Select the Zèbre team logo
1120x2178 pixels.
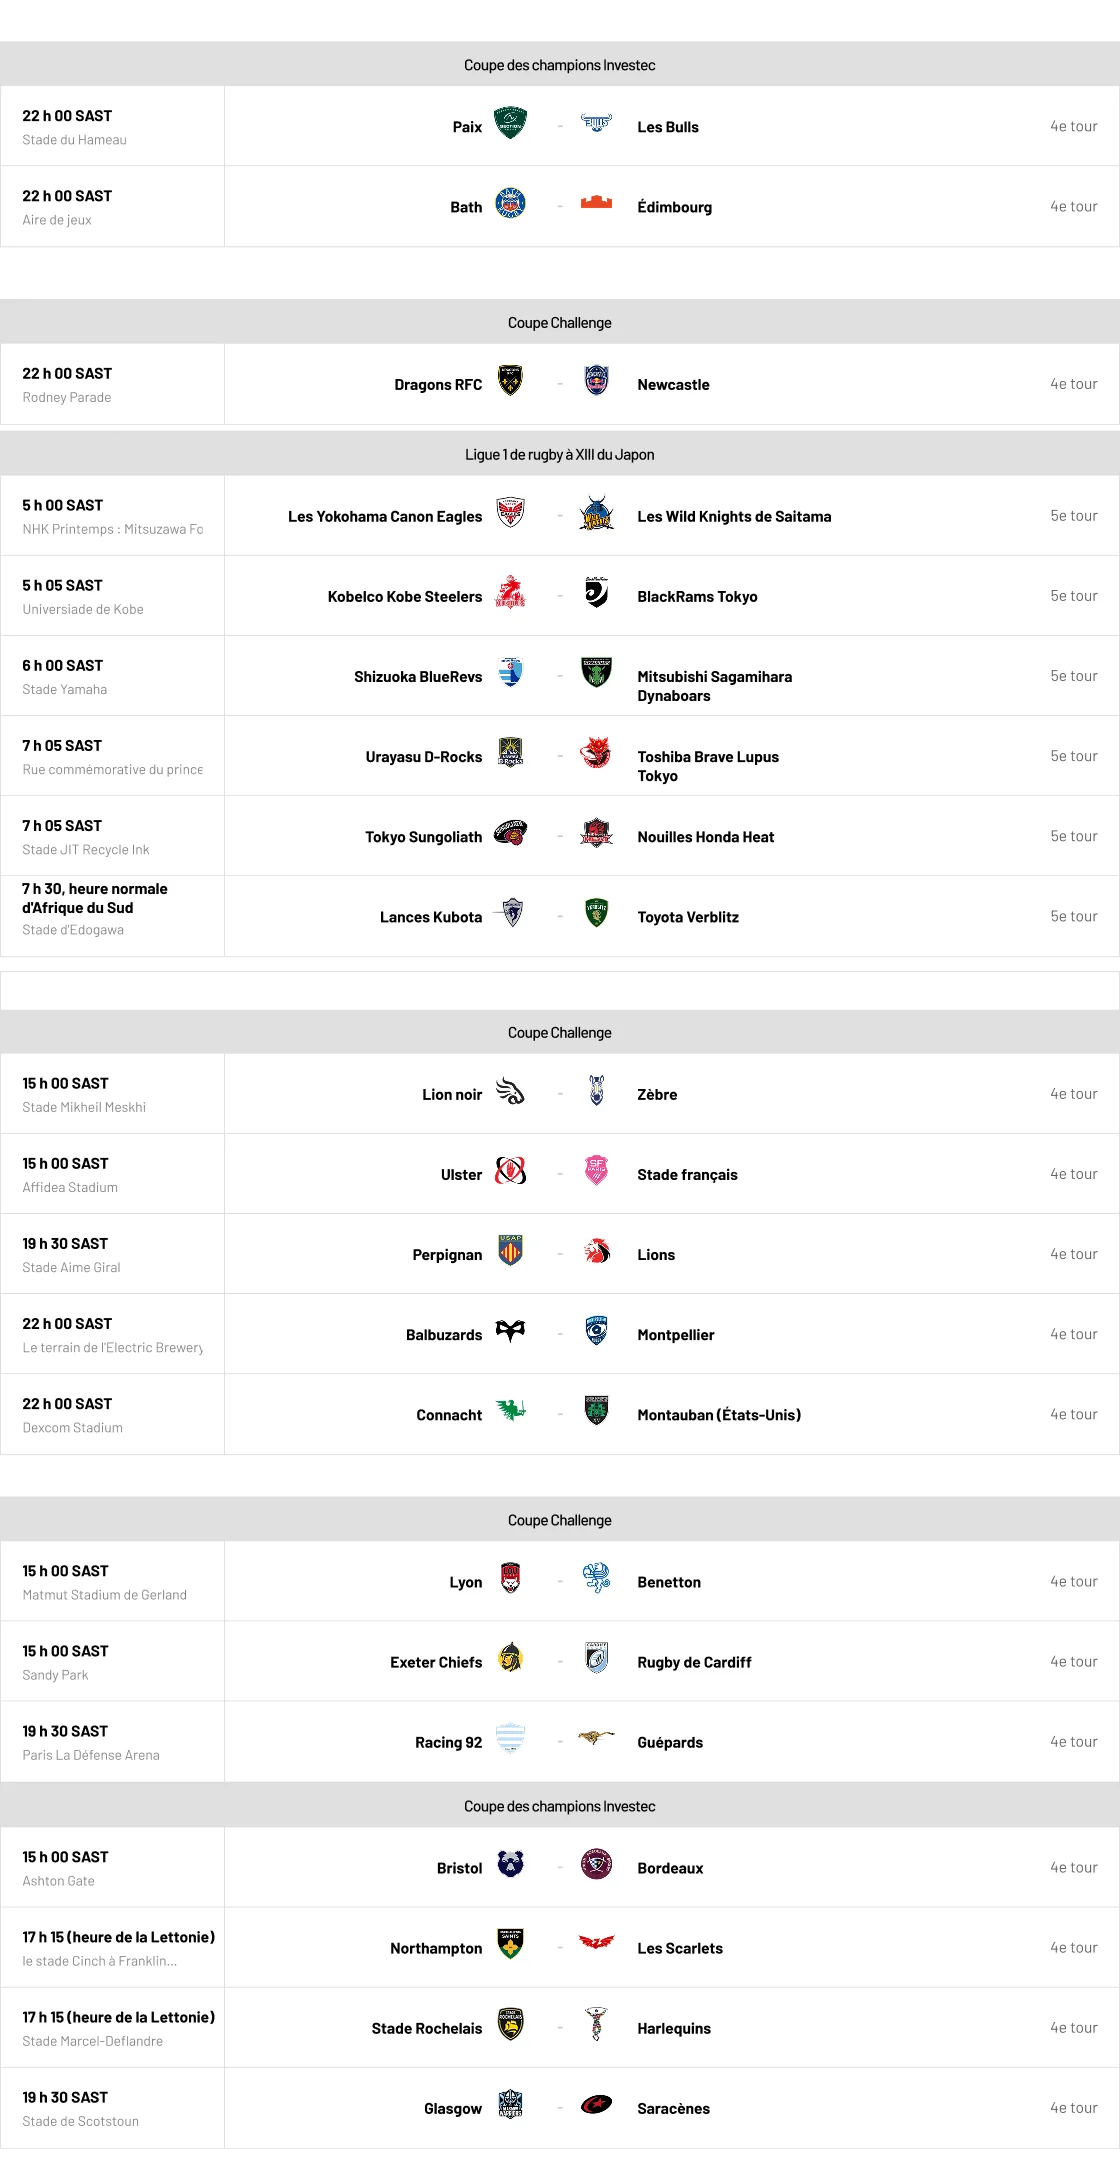click(596, 1090)
